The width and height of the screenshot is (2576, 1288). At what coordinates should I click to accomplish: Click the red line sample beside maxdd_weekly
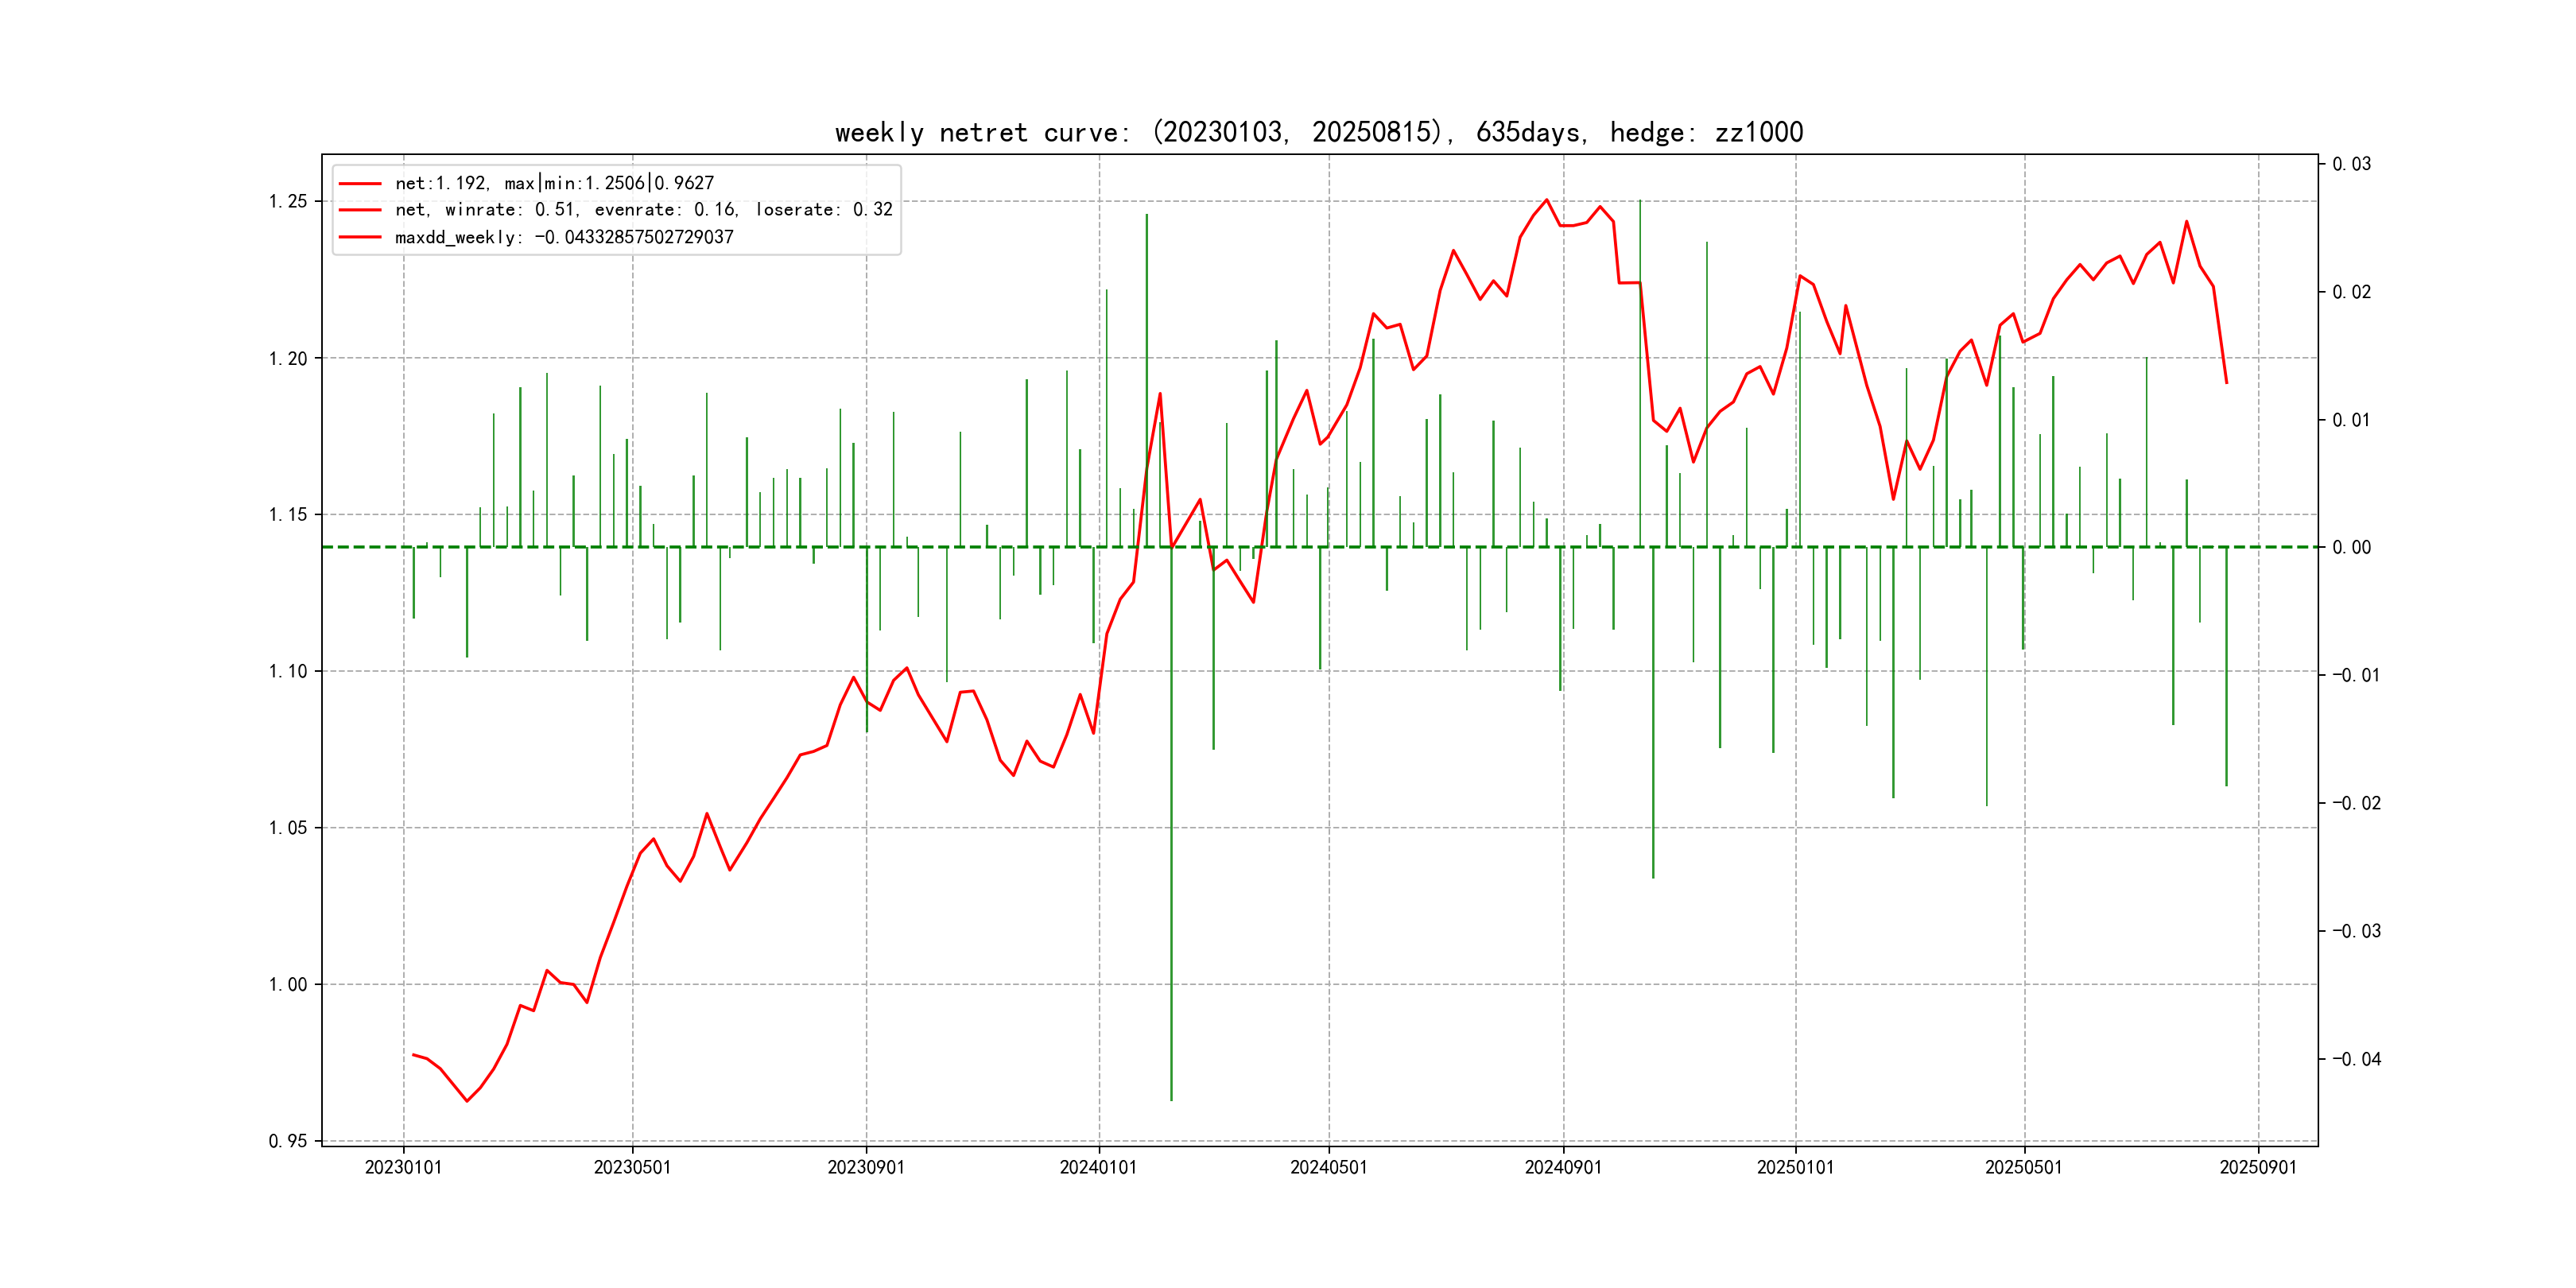coord(360,237)
